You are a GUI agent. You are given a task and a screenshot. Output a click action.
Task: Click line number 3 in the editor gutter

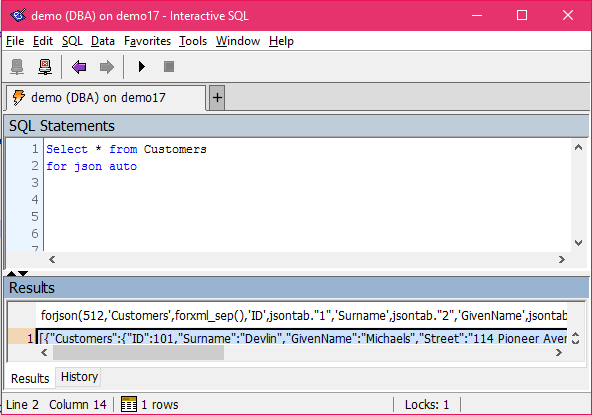pos(35,183)
